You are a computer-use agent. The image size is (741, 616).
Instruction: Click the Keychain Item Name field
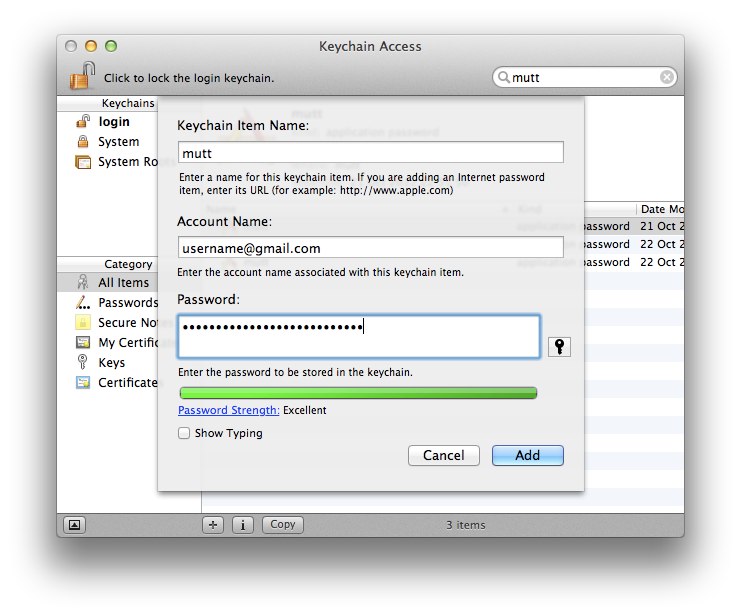tap(370, 152)
